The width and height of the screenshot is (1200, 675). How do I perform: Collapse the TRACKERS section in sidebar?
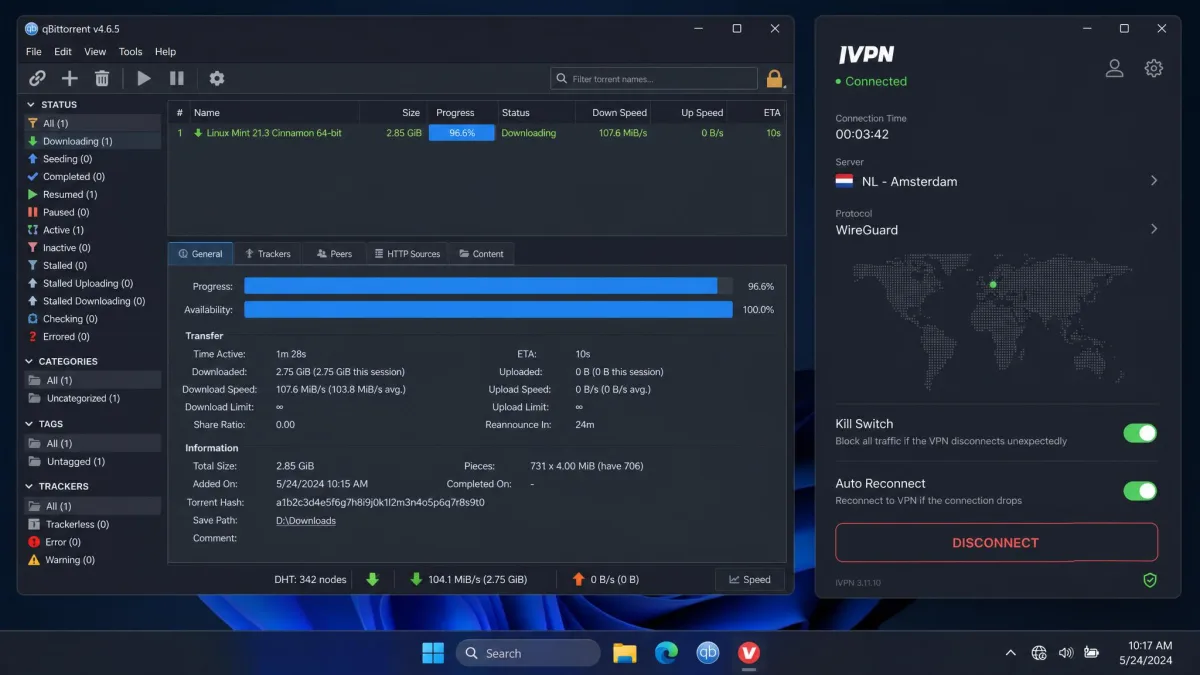(x=29, y=486)
